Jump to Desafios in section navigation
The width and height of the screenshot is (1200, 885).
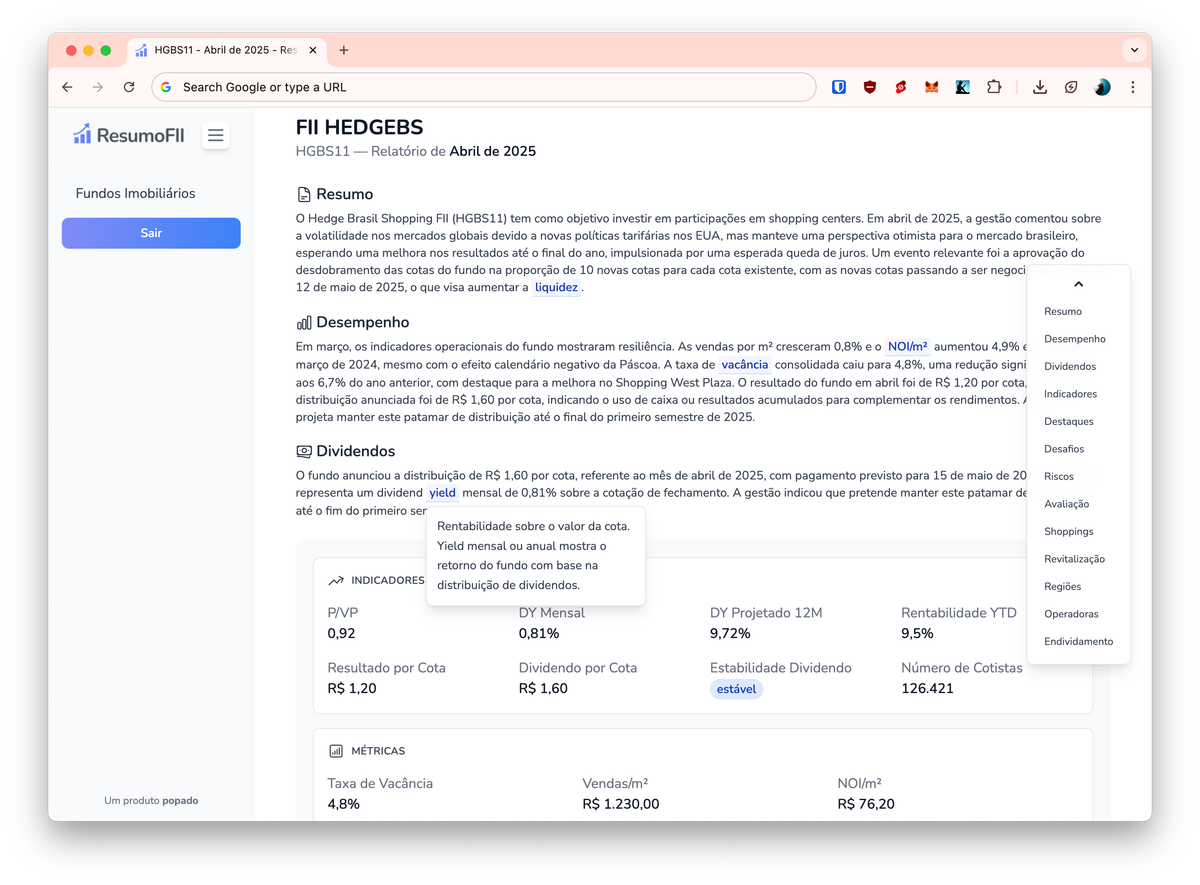coord(1064,449)
